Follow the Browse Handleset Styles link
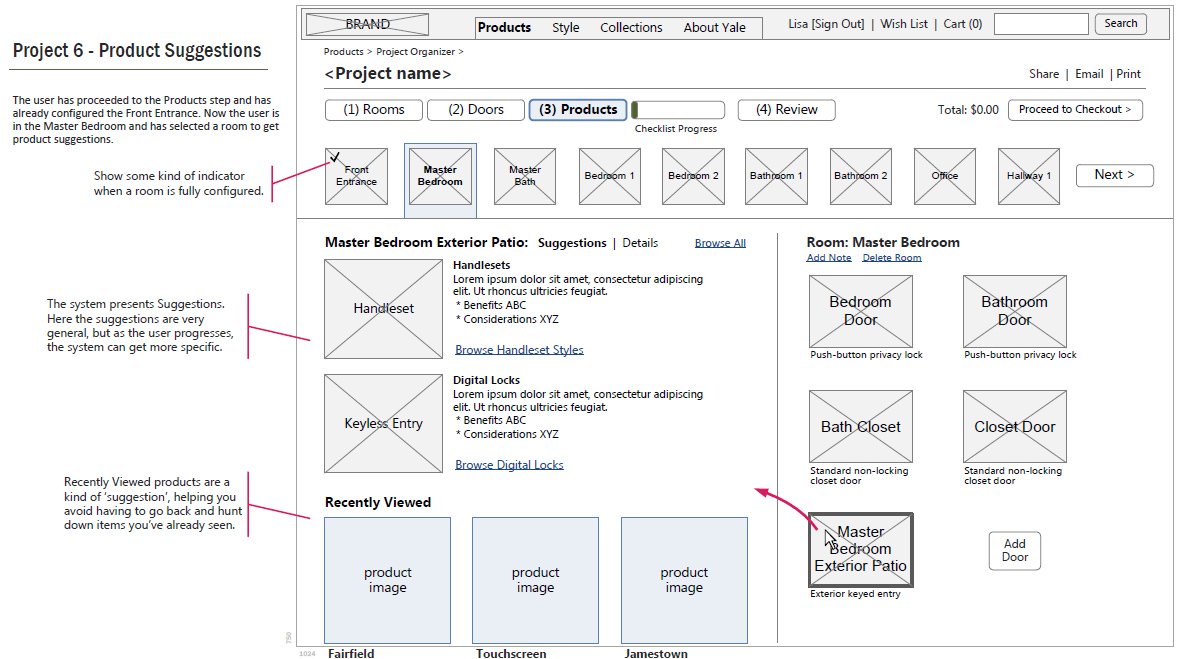 pos(519,350)
